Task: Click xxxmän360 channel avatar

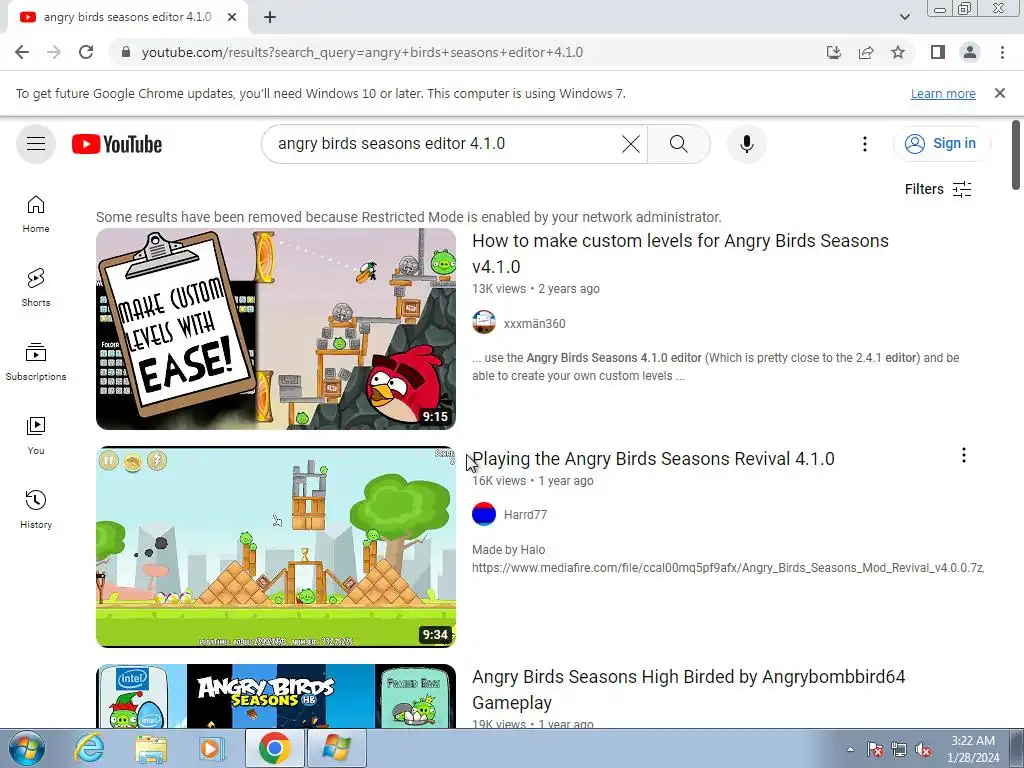Action: click(484, 323)
